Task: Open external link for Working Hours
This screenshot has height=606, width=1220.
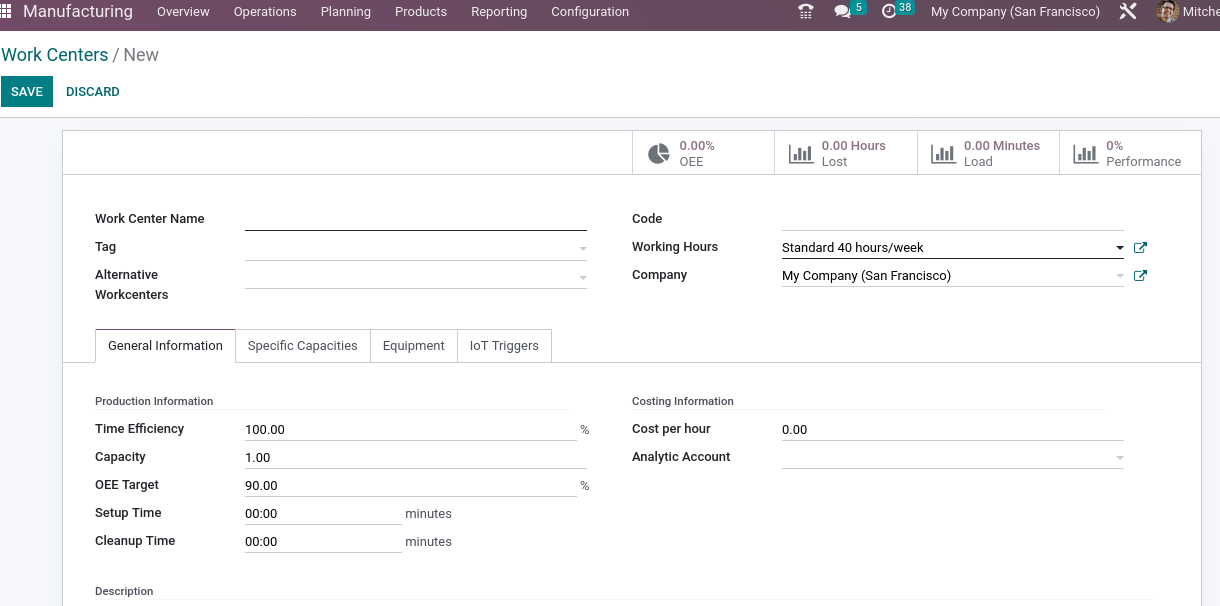Action: [x=1140, y=248]
